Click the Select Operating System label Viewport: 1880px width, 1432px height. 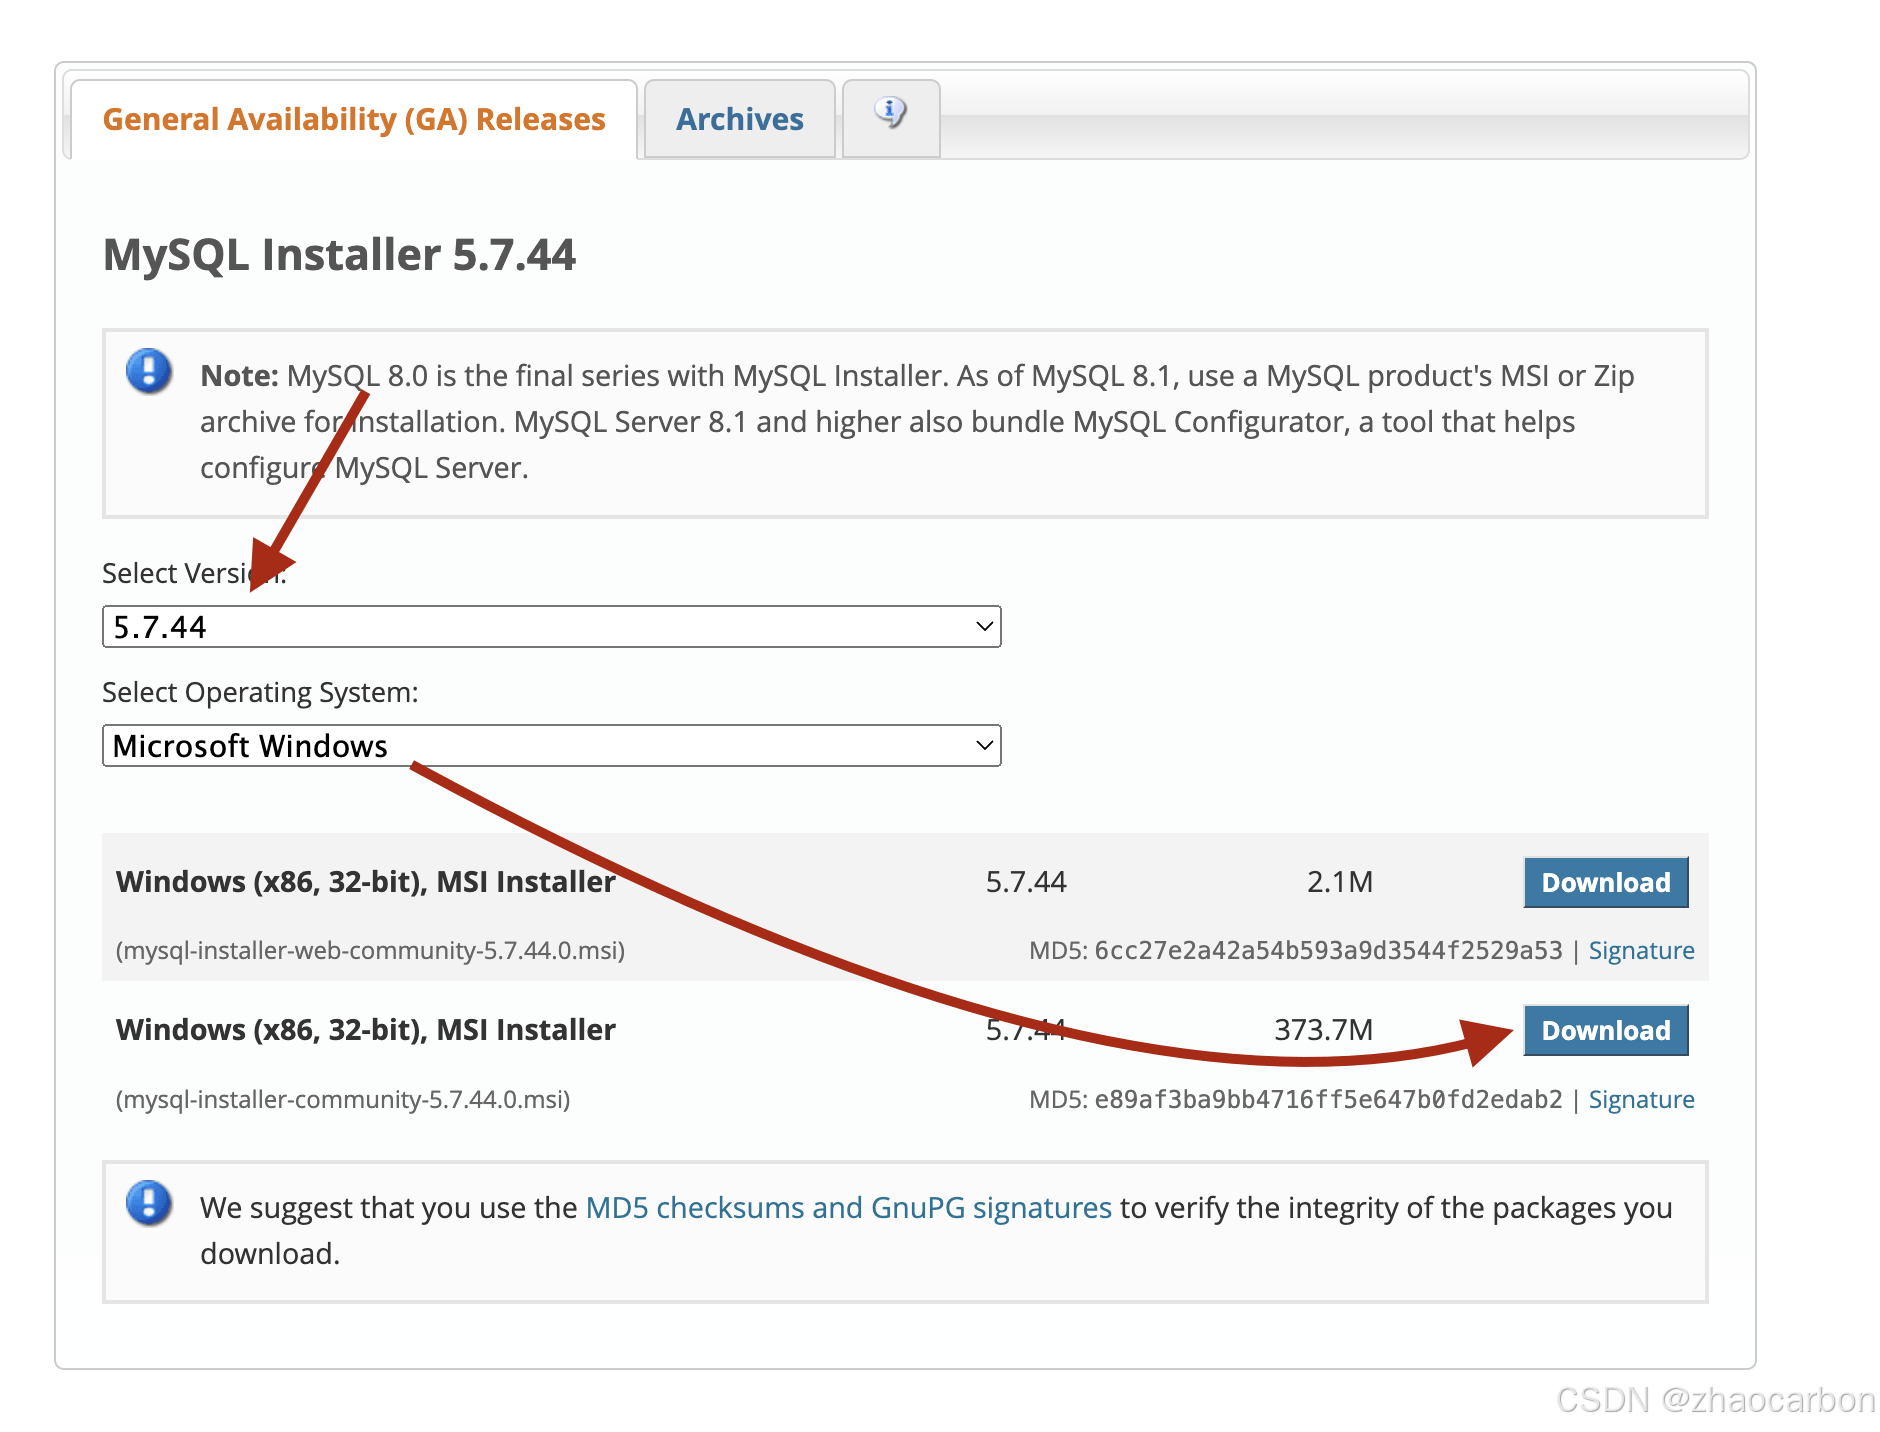click(260, 692)
